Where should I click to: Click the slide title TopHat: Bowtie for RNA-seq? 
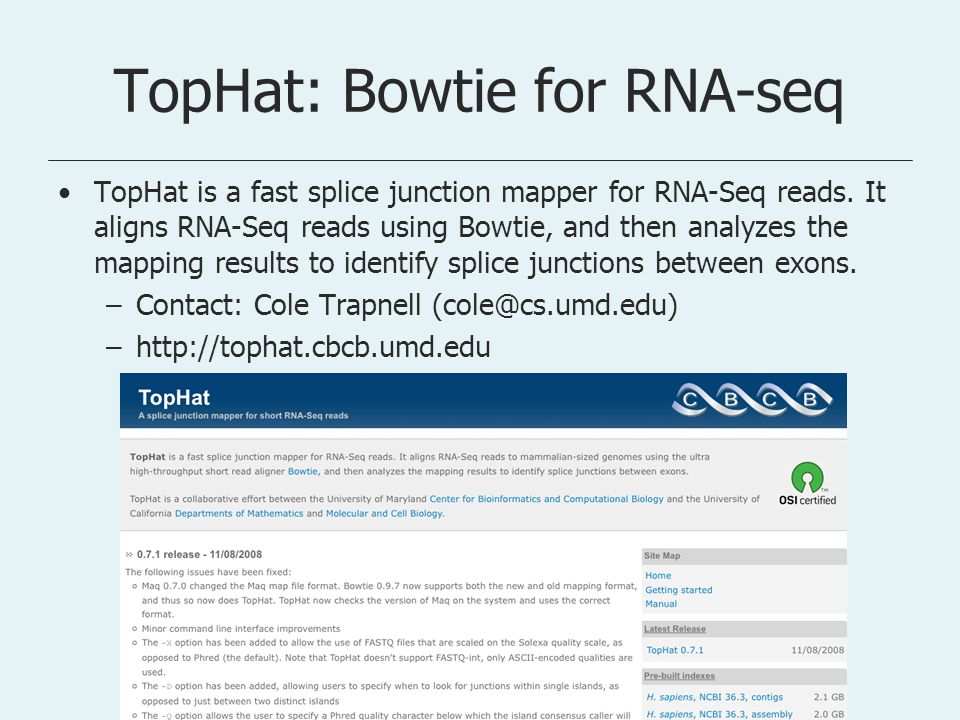[478, 92]
